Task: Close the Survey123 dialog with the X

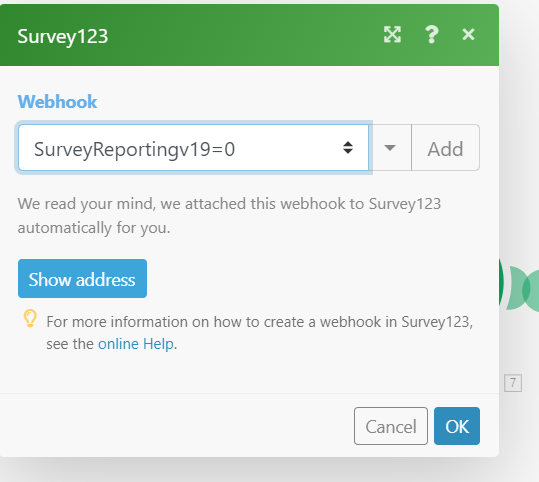Action: click(468, 34)
